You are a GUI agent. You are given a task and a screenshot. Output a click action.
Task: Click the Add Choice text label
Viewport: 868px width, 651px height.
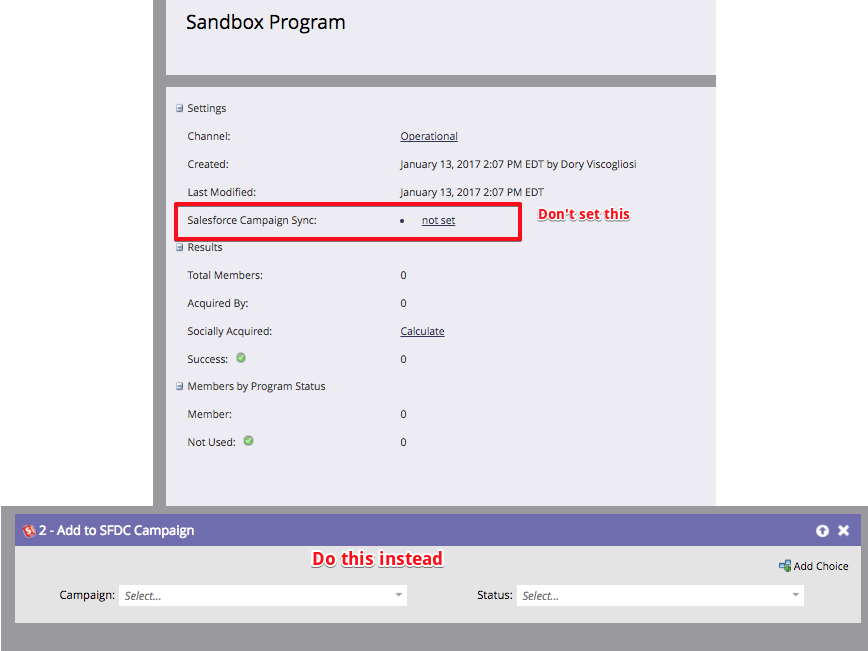(x=821, y=566)
